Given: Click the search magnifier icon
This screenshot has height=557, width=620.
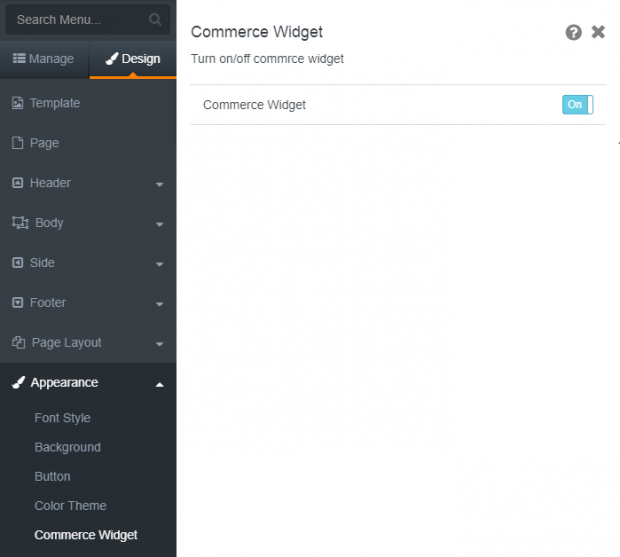Looking at the screenshot, I should point(155,19).
